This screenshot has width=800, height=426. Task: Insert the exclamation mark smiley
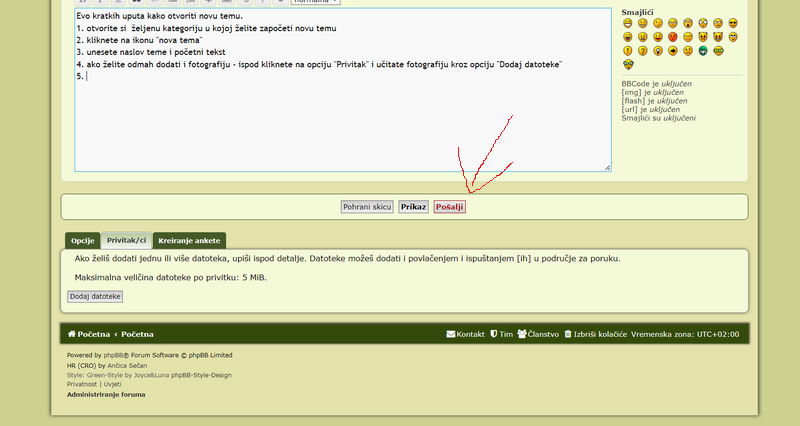(x=628, y=51)
